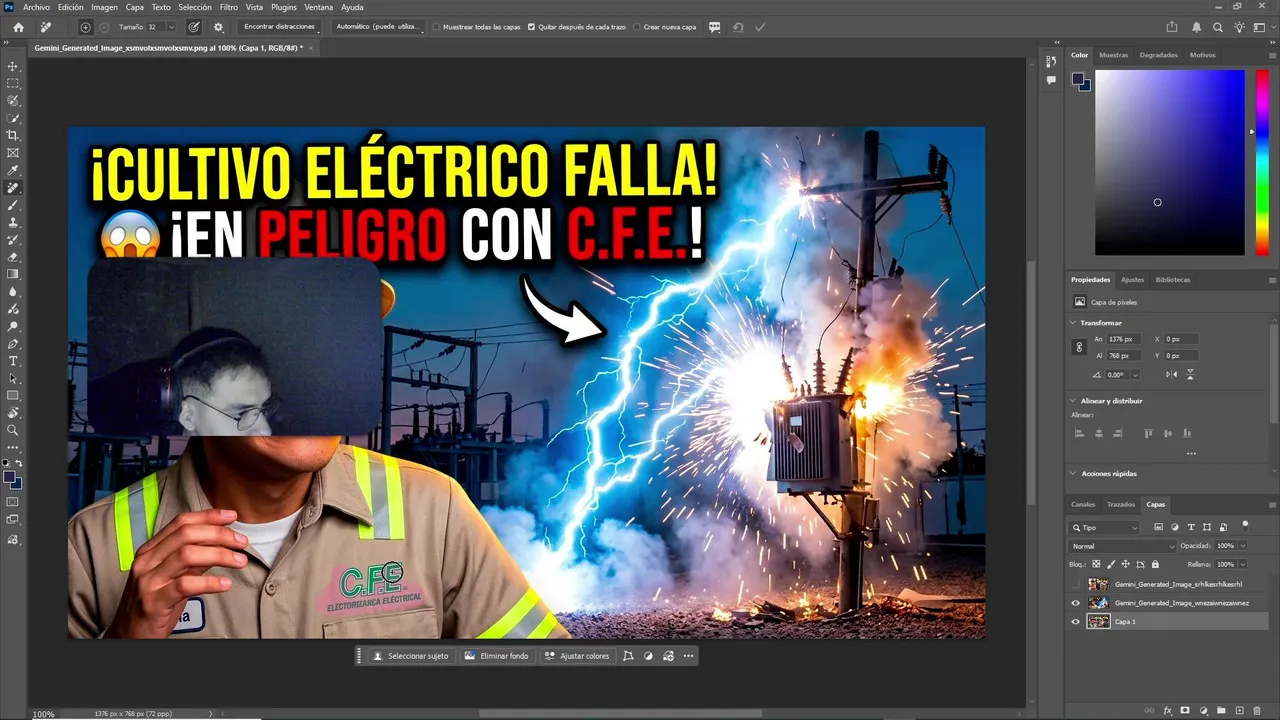
Task: Select the Brush tool
Action: 13,205
